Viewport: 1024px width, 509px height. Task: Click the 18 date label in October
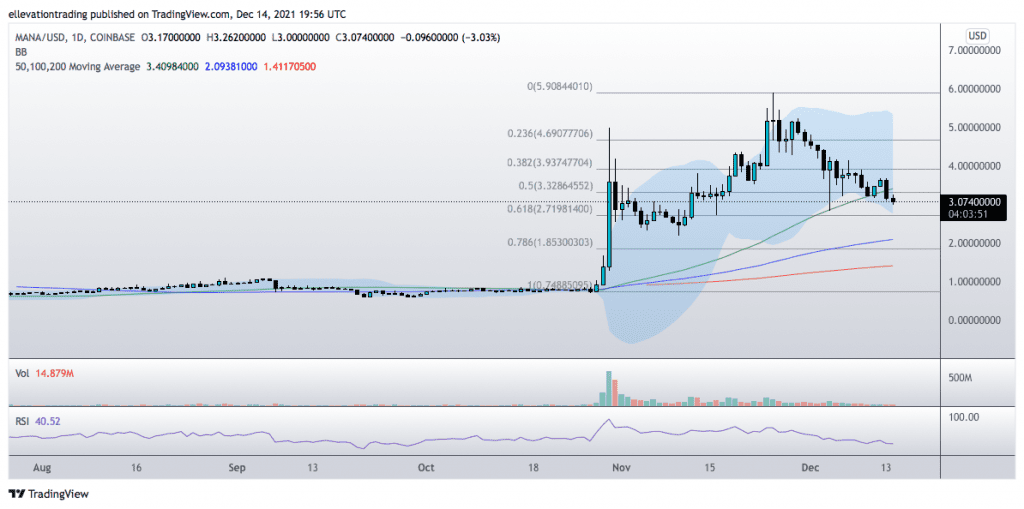pyautogui.click(x=534, y=468)
